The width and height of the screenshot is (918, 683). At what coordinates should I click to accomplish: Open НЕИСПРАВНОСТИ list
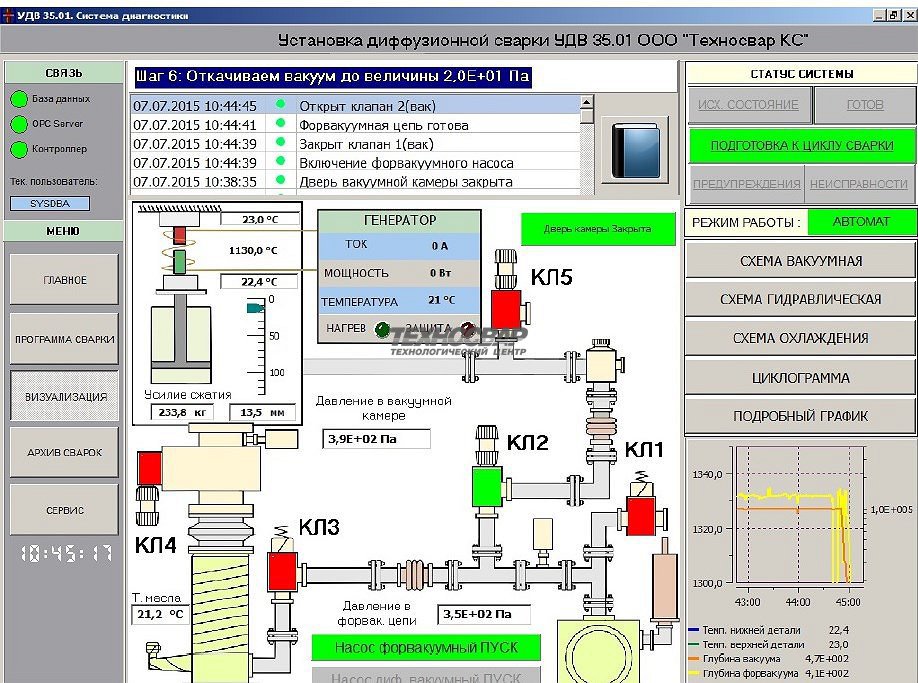(859, 184)
